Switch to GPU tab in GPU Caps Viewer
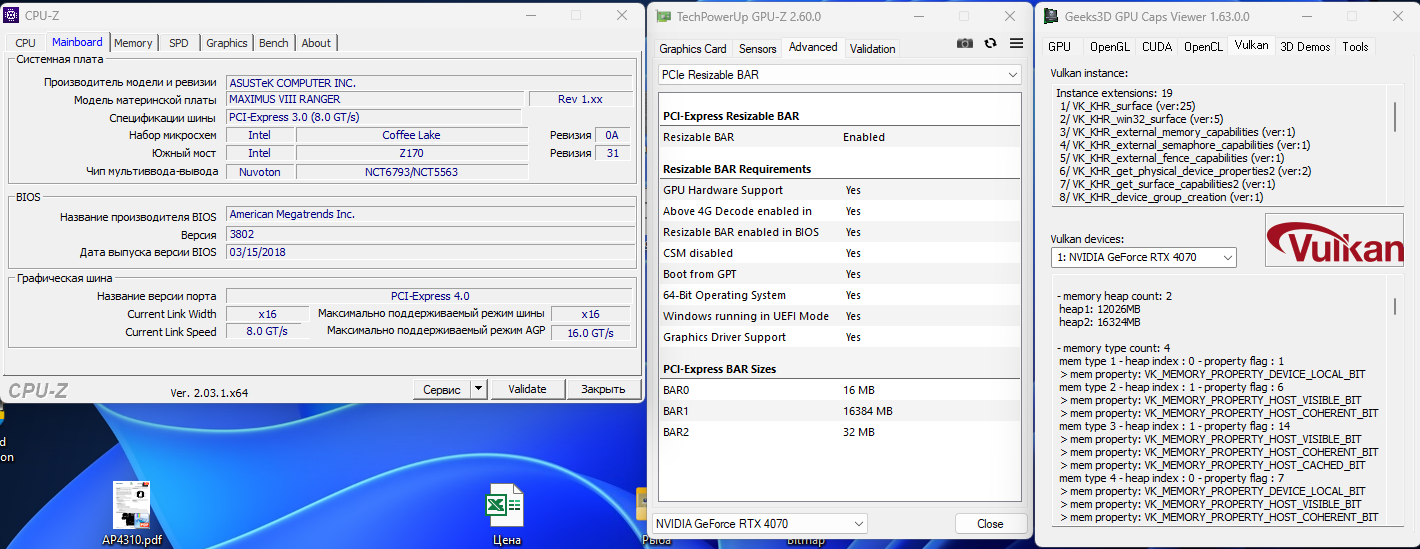This screenshot has height=549, width=1420. click(x=1059, y=47)
